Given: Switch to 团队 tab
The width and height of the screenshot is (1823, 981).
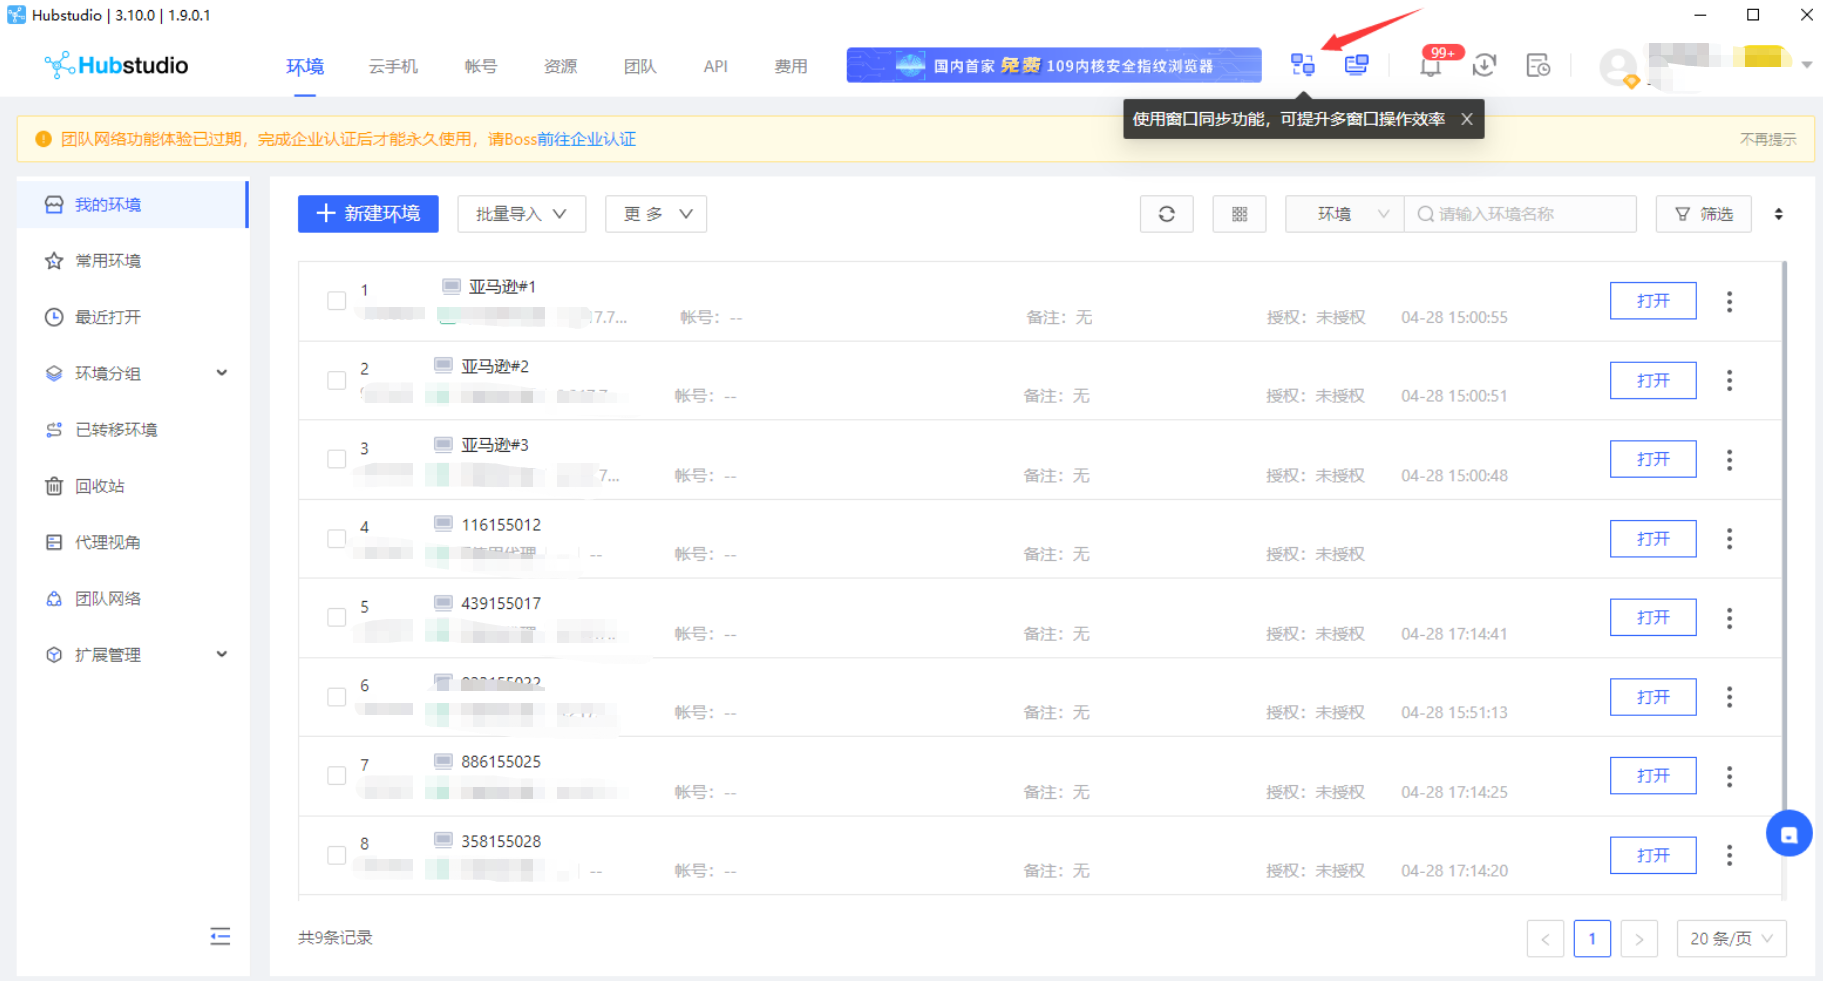Looking at the screenshot, I should point(640,66).
